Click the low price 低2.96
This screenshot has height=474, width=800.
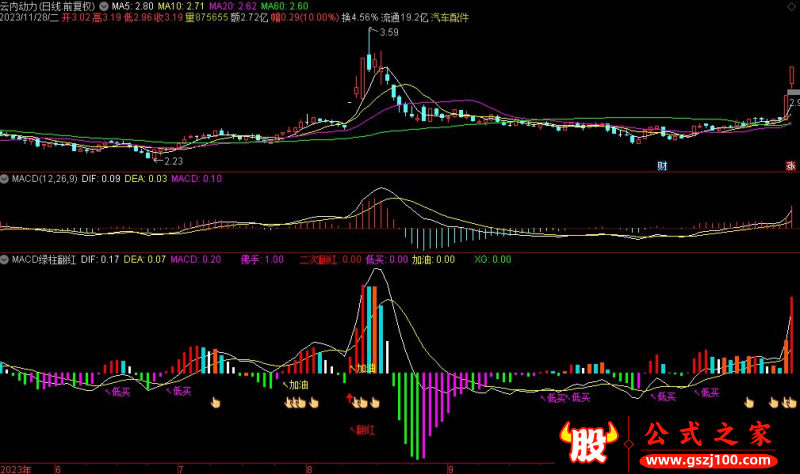click(138, 17)
